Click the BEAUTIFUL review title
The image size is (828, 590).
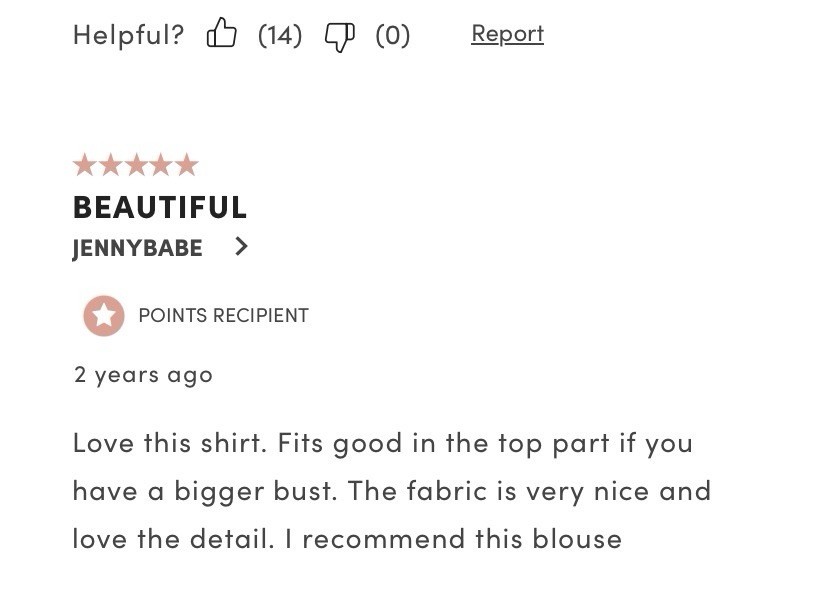pyautogui.click(x=160, y=207)
